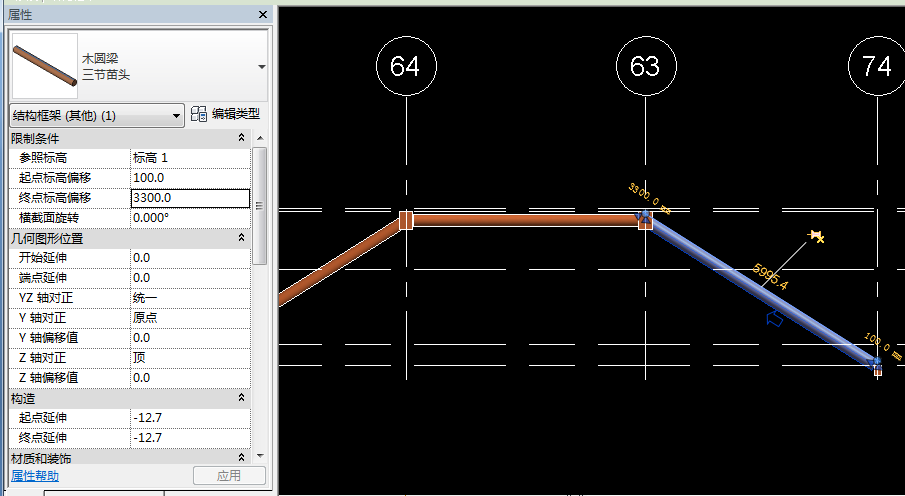The height and width of the screenshot is (496, 905).
Task: Click the properties panel scrollbar up arrow
Action: pos(260,138)
